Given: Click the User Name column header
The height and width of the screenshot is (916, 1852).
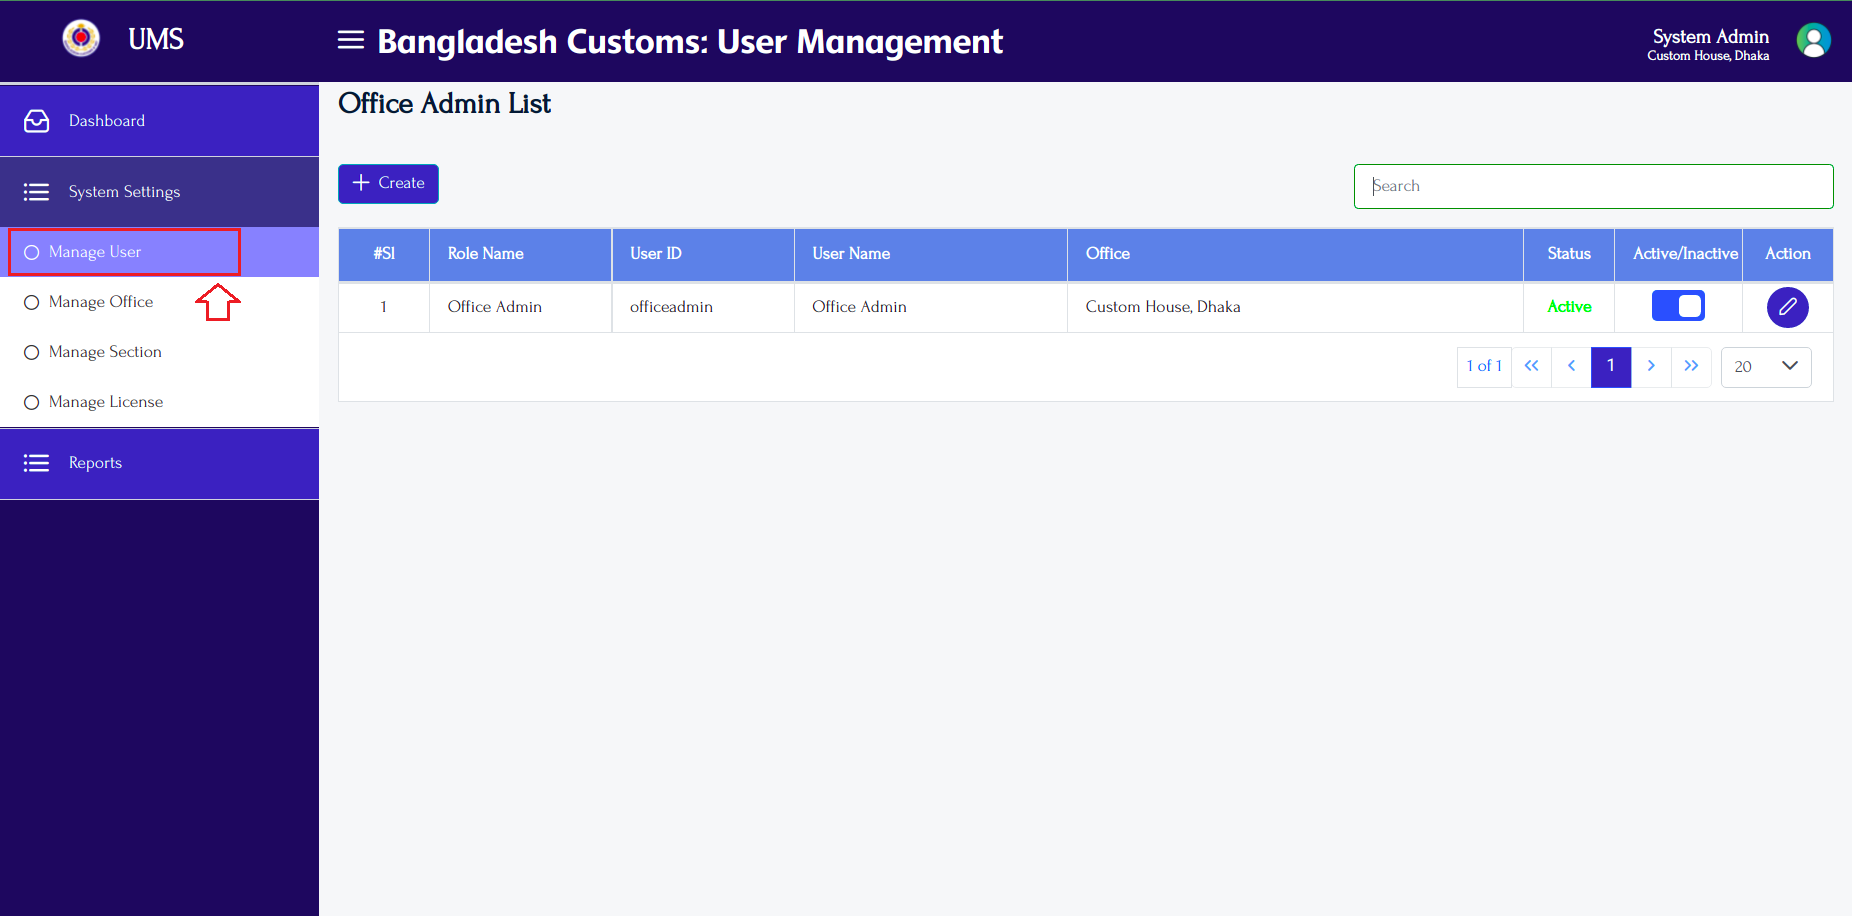Looking at the screenshot, I should (931, 254).
